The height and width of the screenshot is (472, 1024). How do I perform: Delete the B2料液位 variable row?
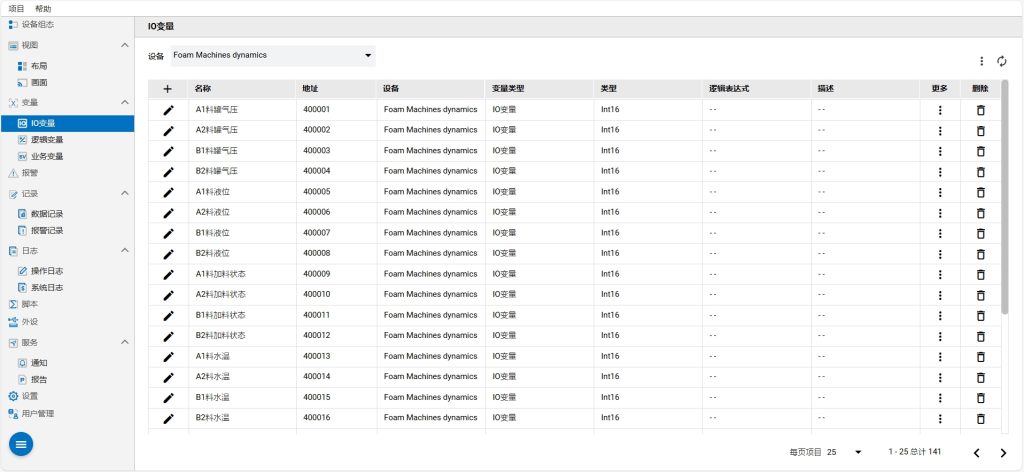980,253
